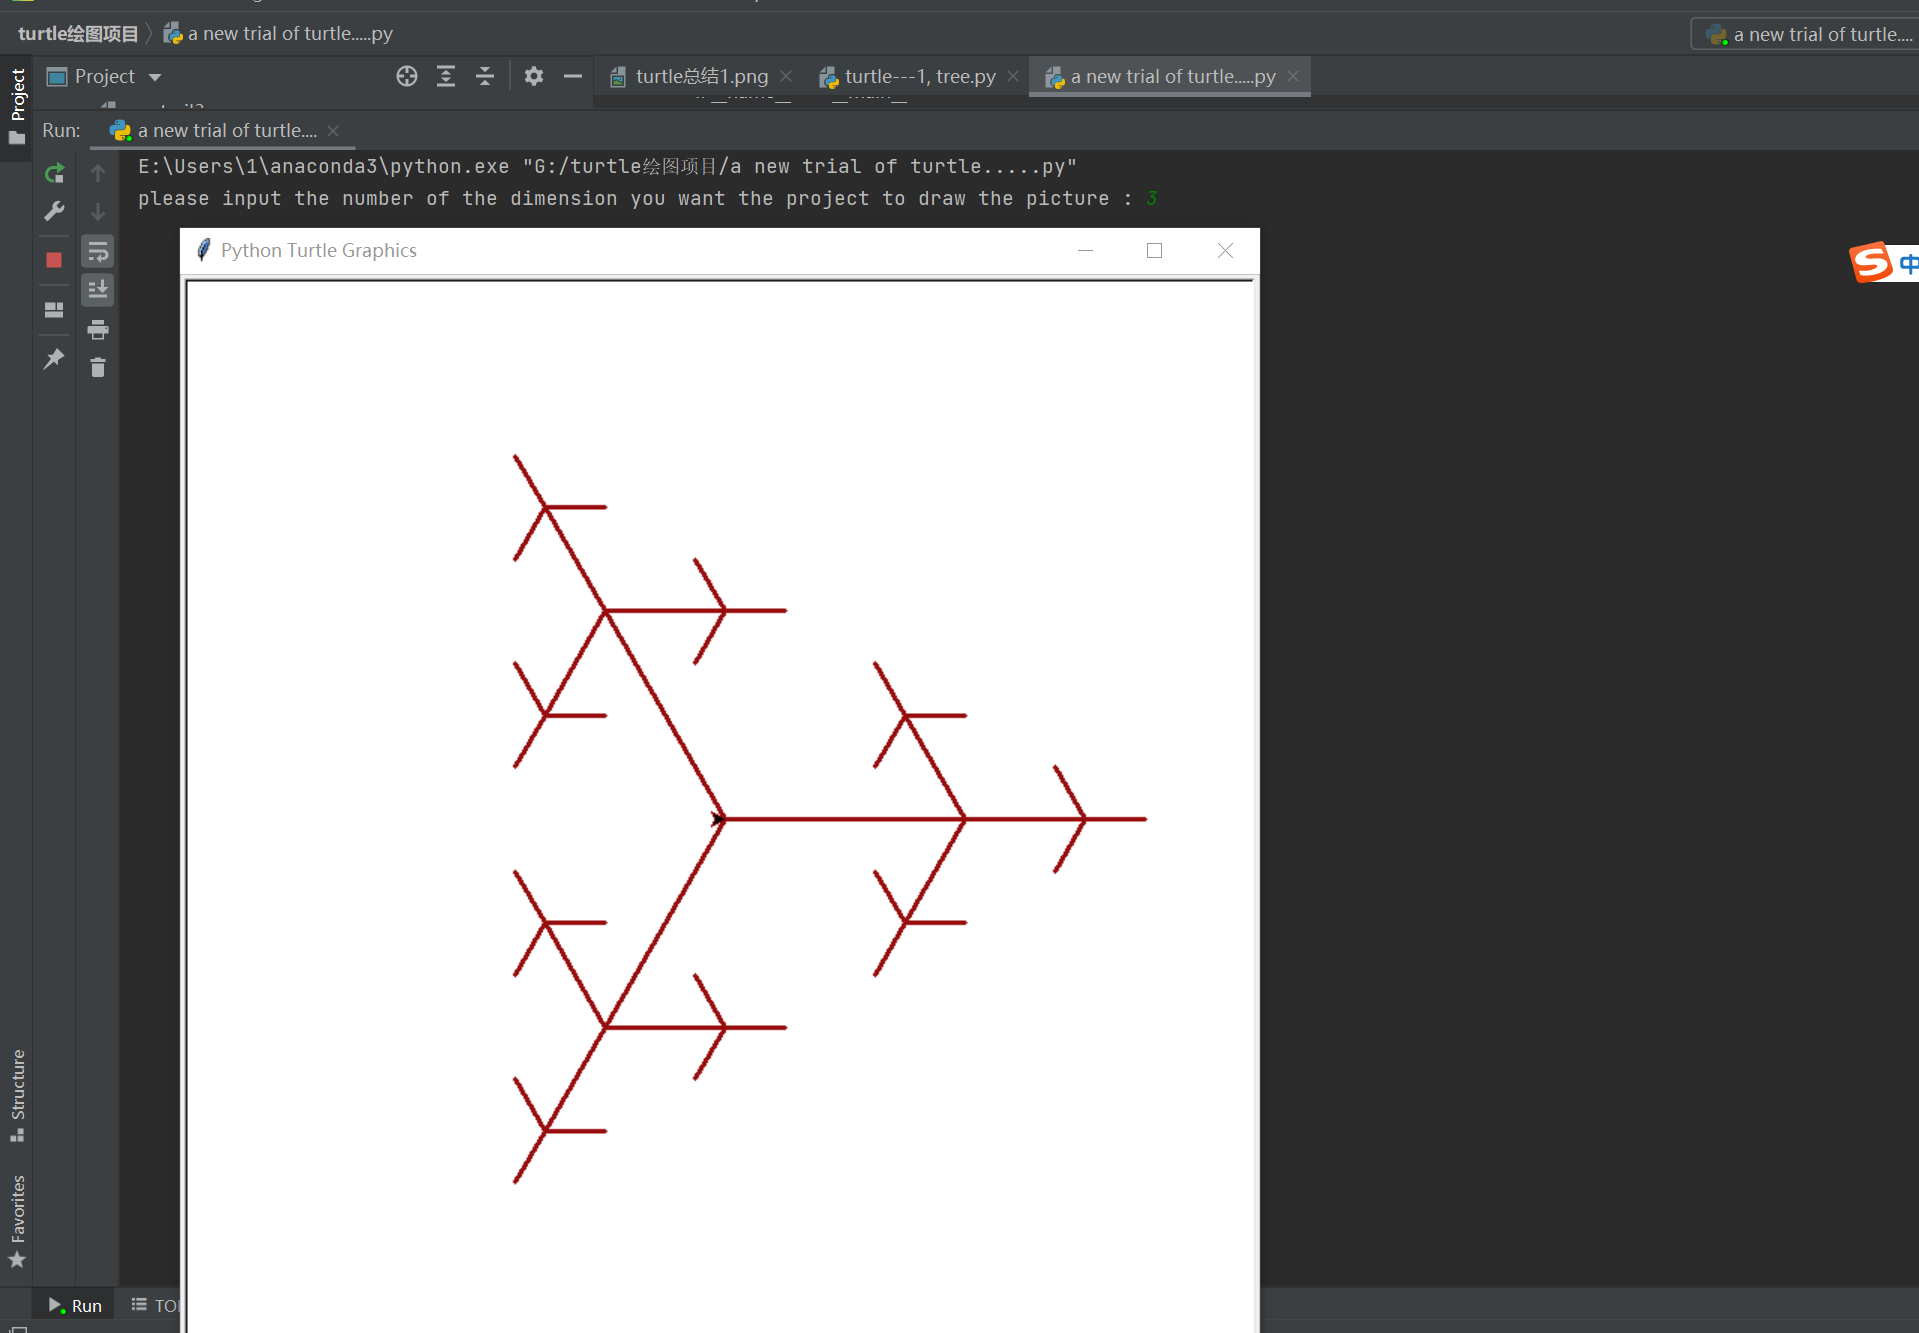
Task: Hide the Project panel with minus icon
Action: 573,76
